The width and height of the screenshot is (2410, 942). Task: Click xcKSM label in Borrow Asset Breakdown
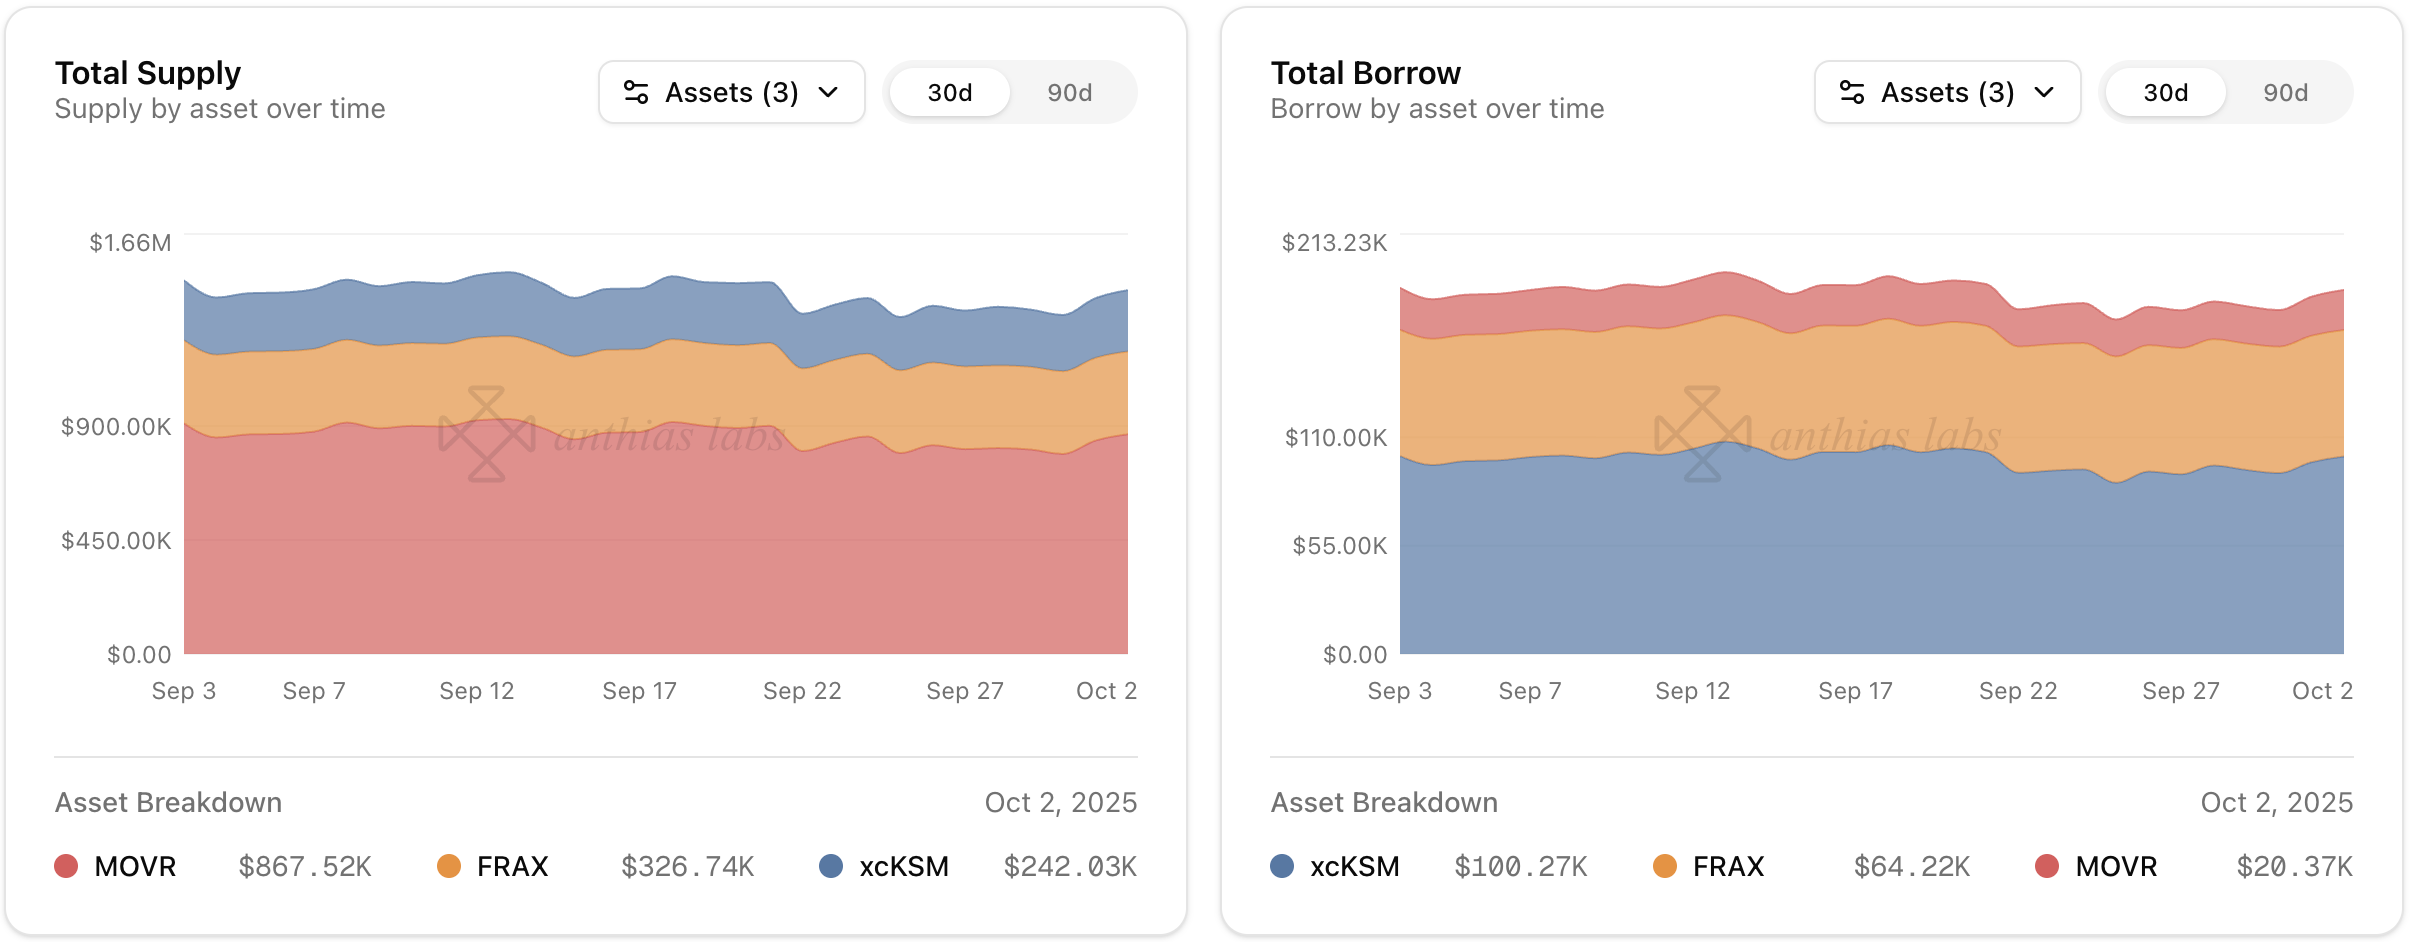pos(1354,866)
